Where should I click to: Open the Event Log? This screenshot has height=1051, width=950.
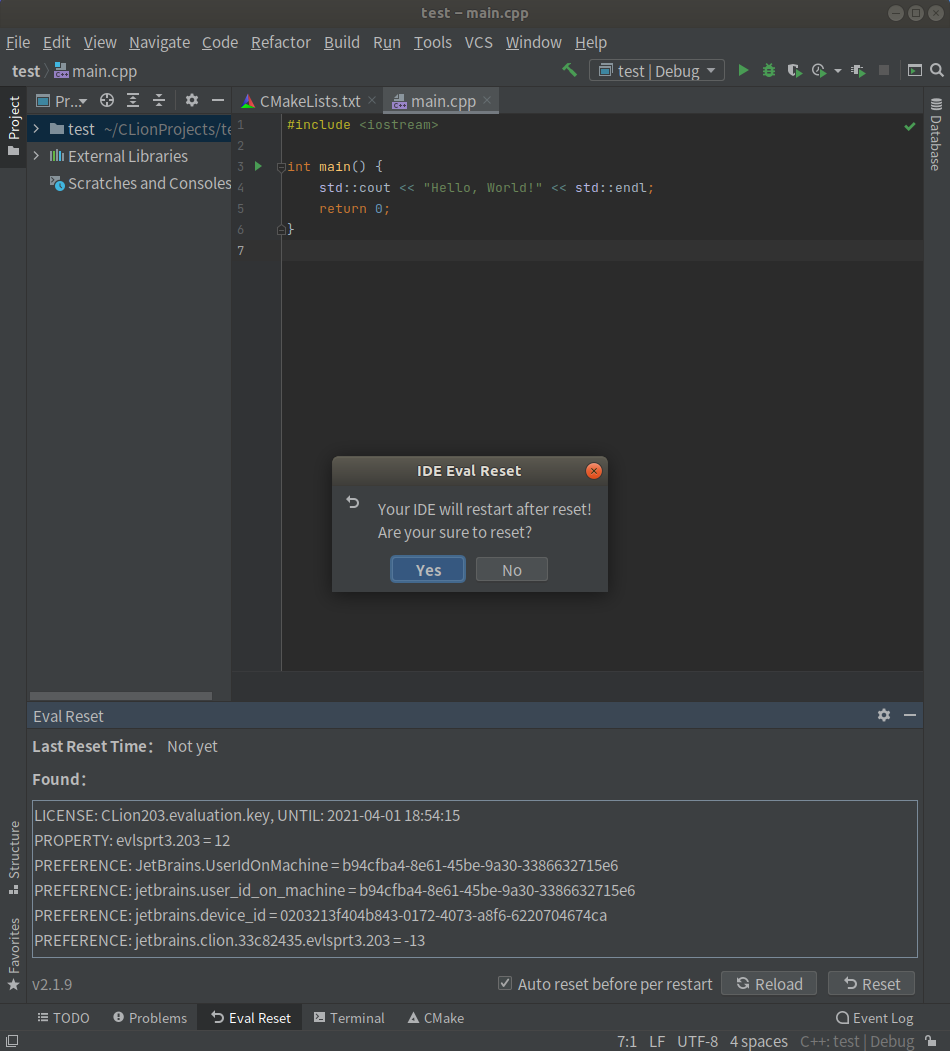tap(874, 1017)
